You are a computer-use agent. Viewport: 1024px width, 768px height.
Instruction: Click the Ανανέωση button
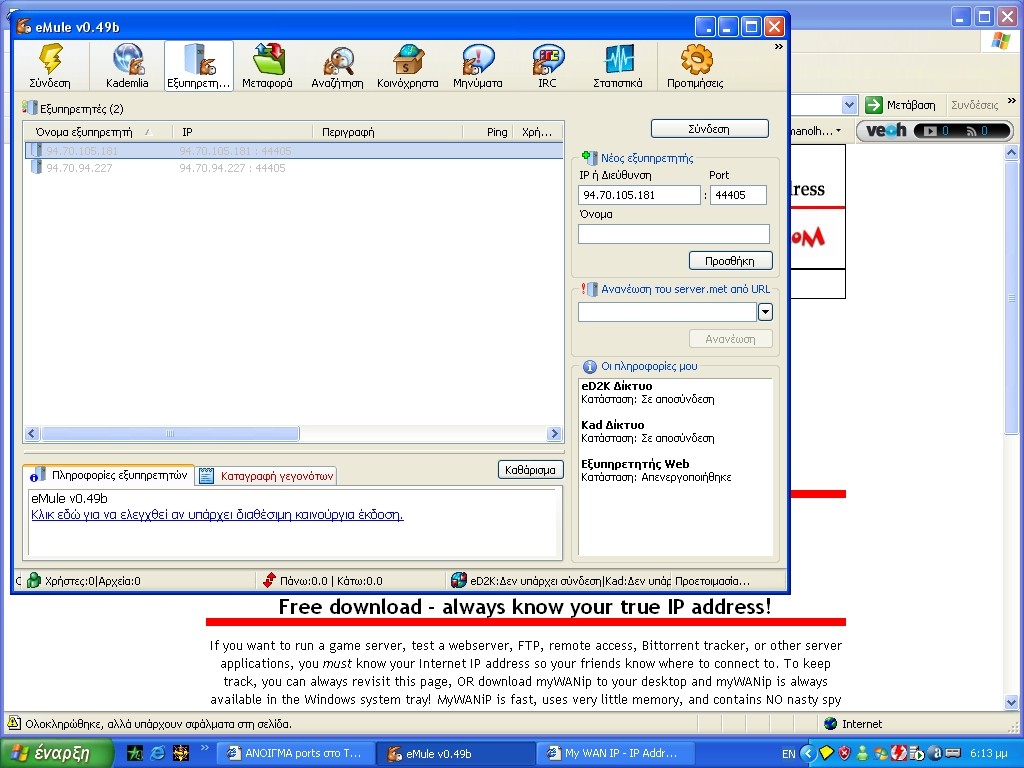click(730, 339)
